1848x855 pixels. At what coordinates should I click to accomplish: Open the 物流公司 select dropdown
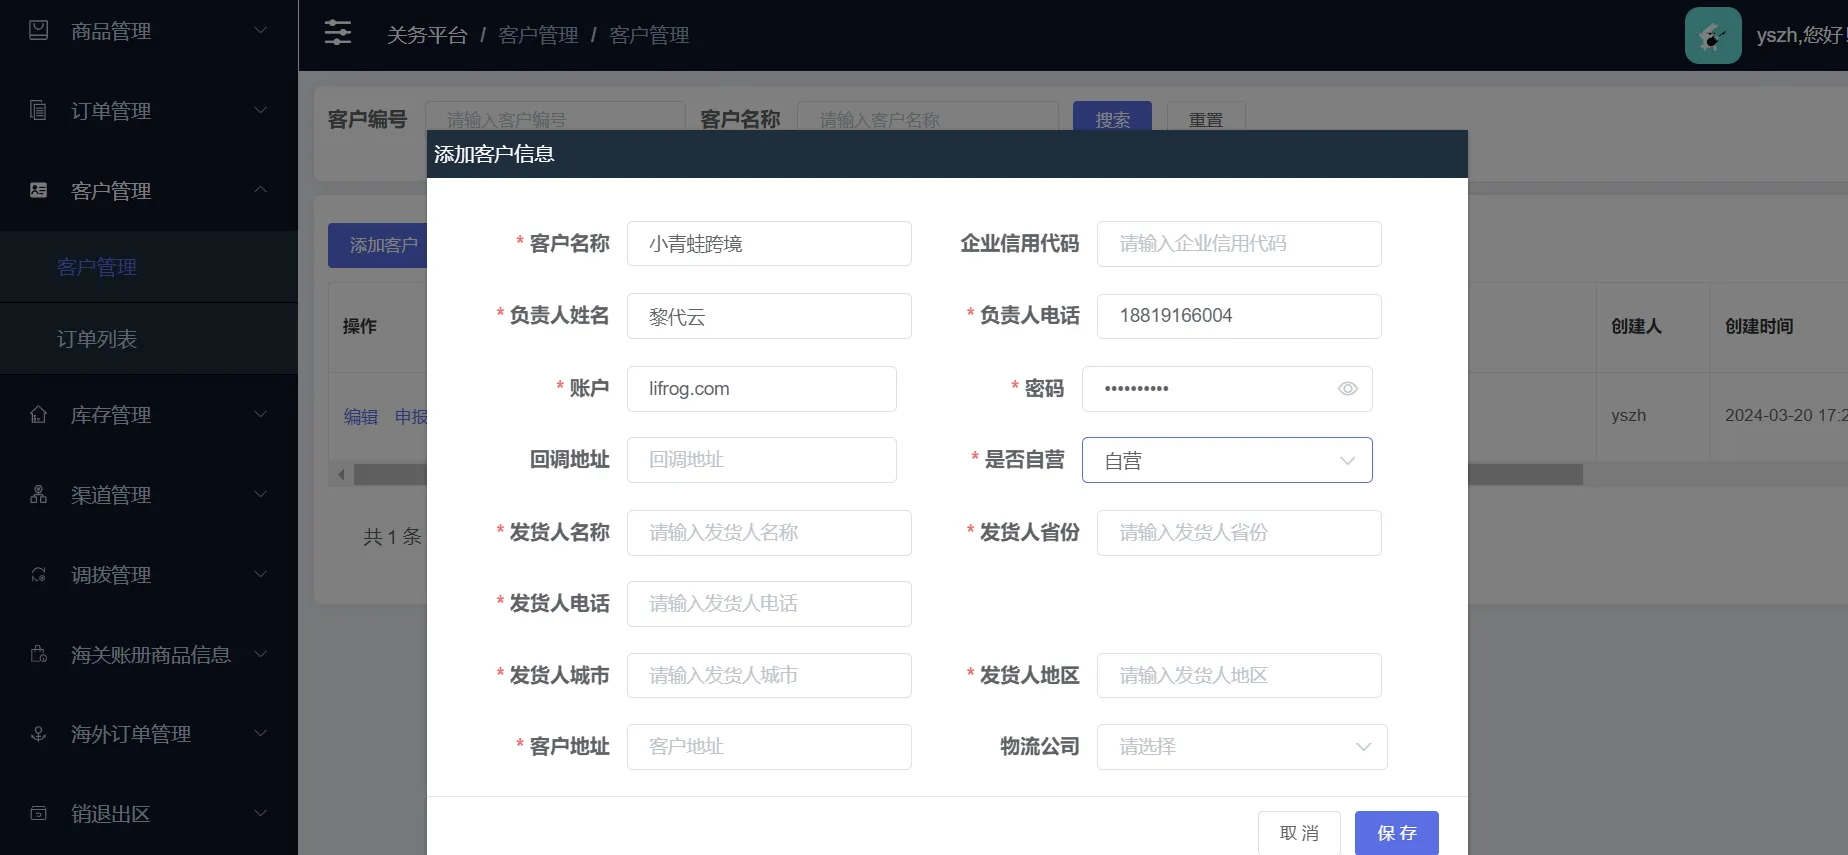(1241, 747)
